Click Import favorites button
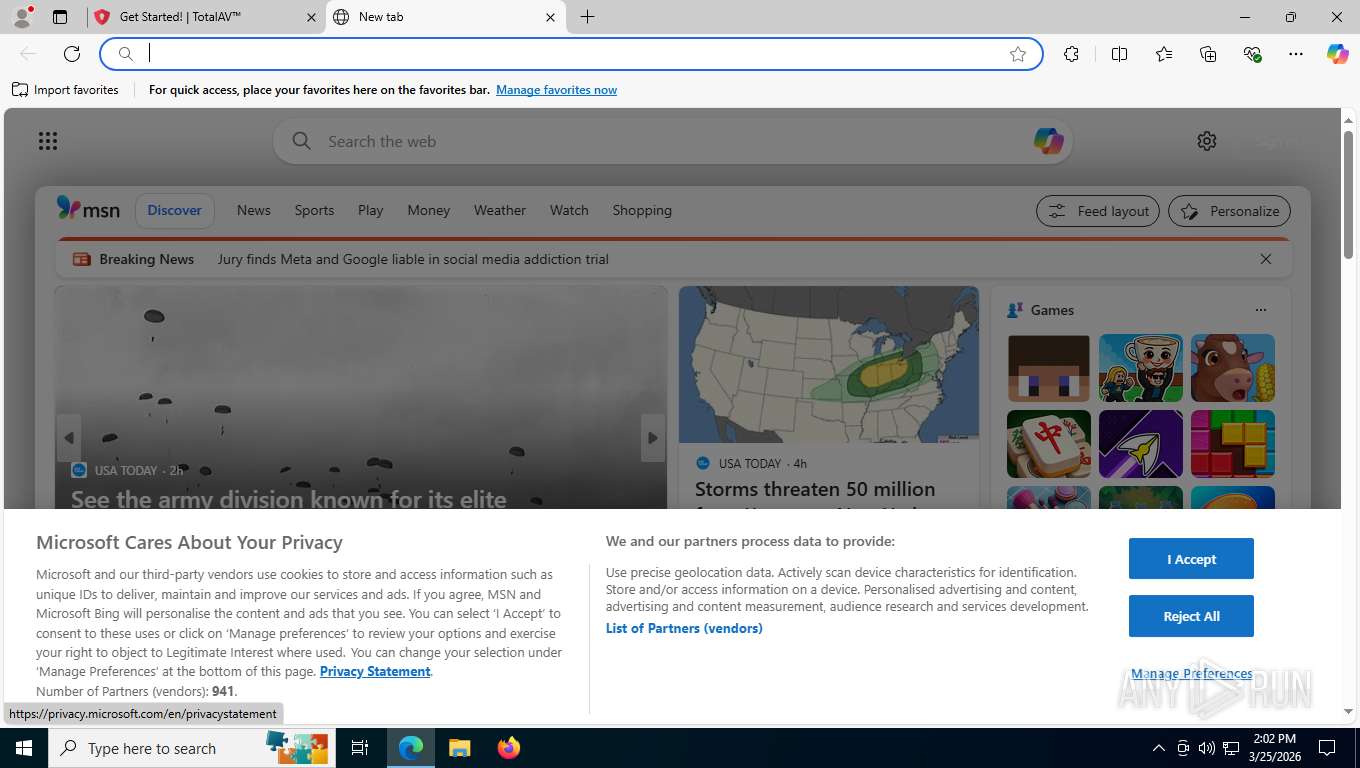Viewport: 1360px width, 768px height. pos(65,90)
